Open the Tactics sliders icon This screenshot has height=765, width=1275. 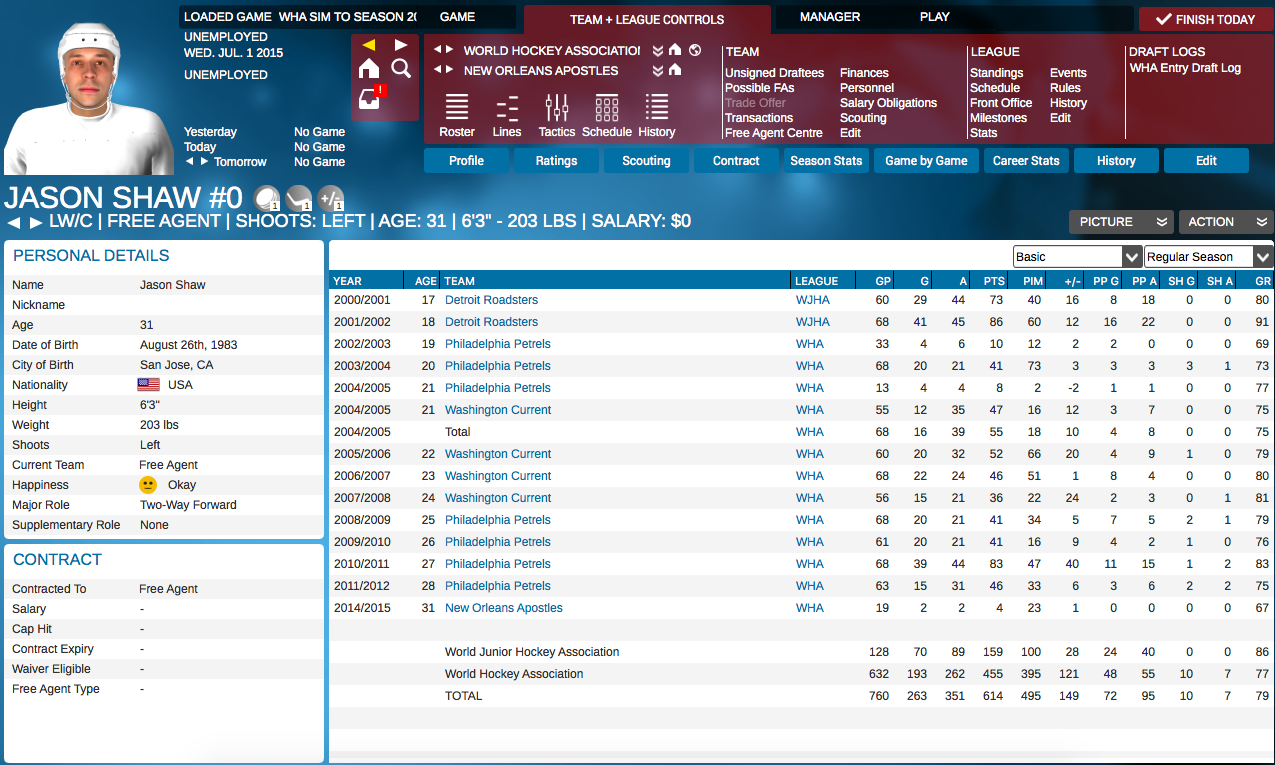[556, 115]
